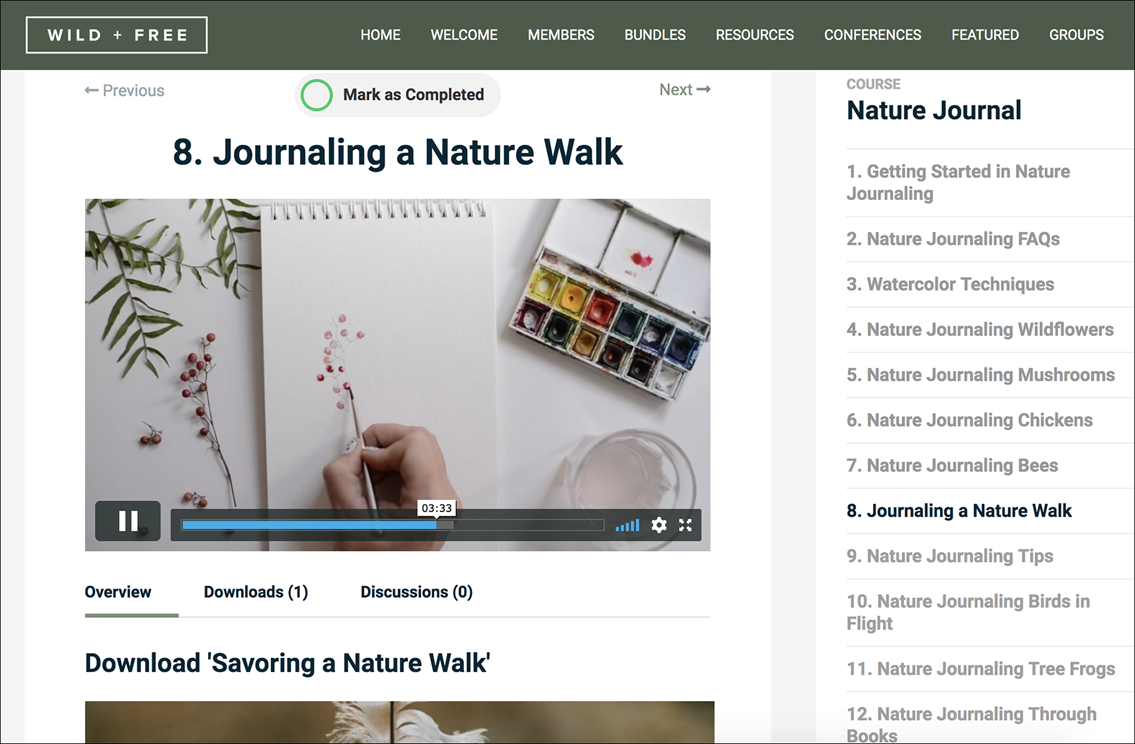The height and width of the screenshot is (744, 1135).
Task: Open the GROUPS menu item
Action: (1076, 35)
